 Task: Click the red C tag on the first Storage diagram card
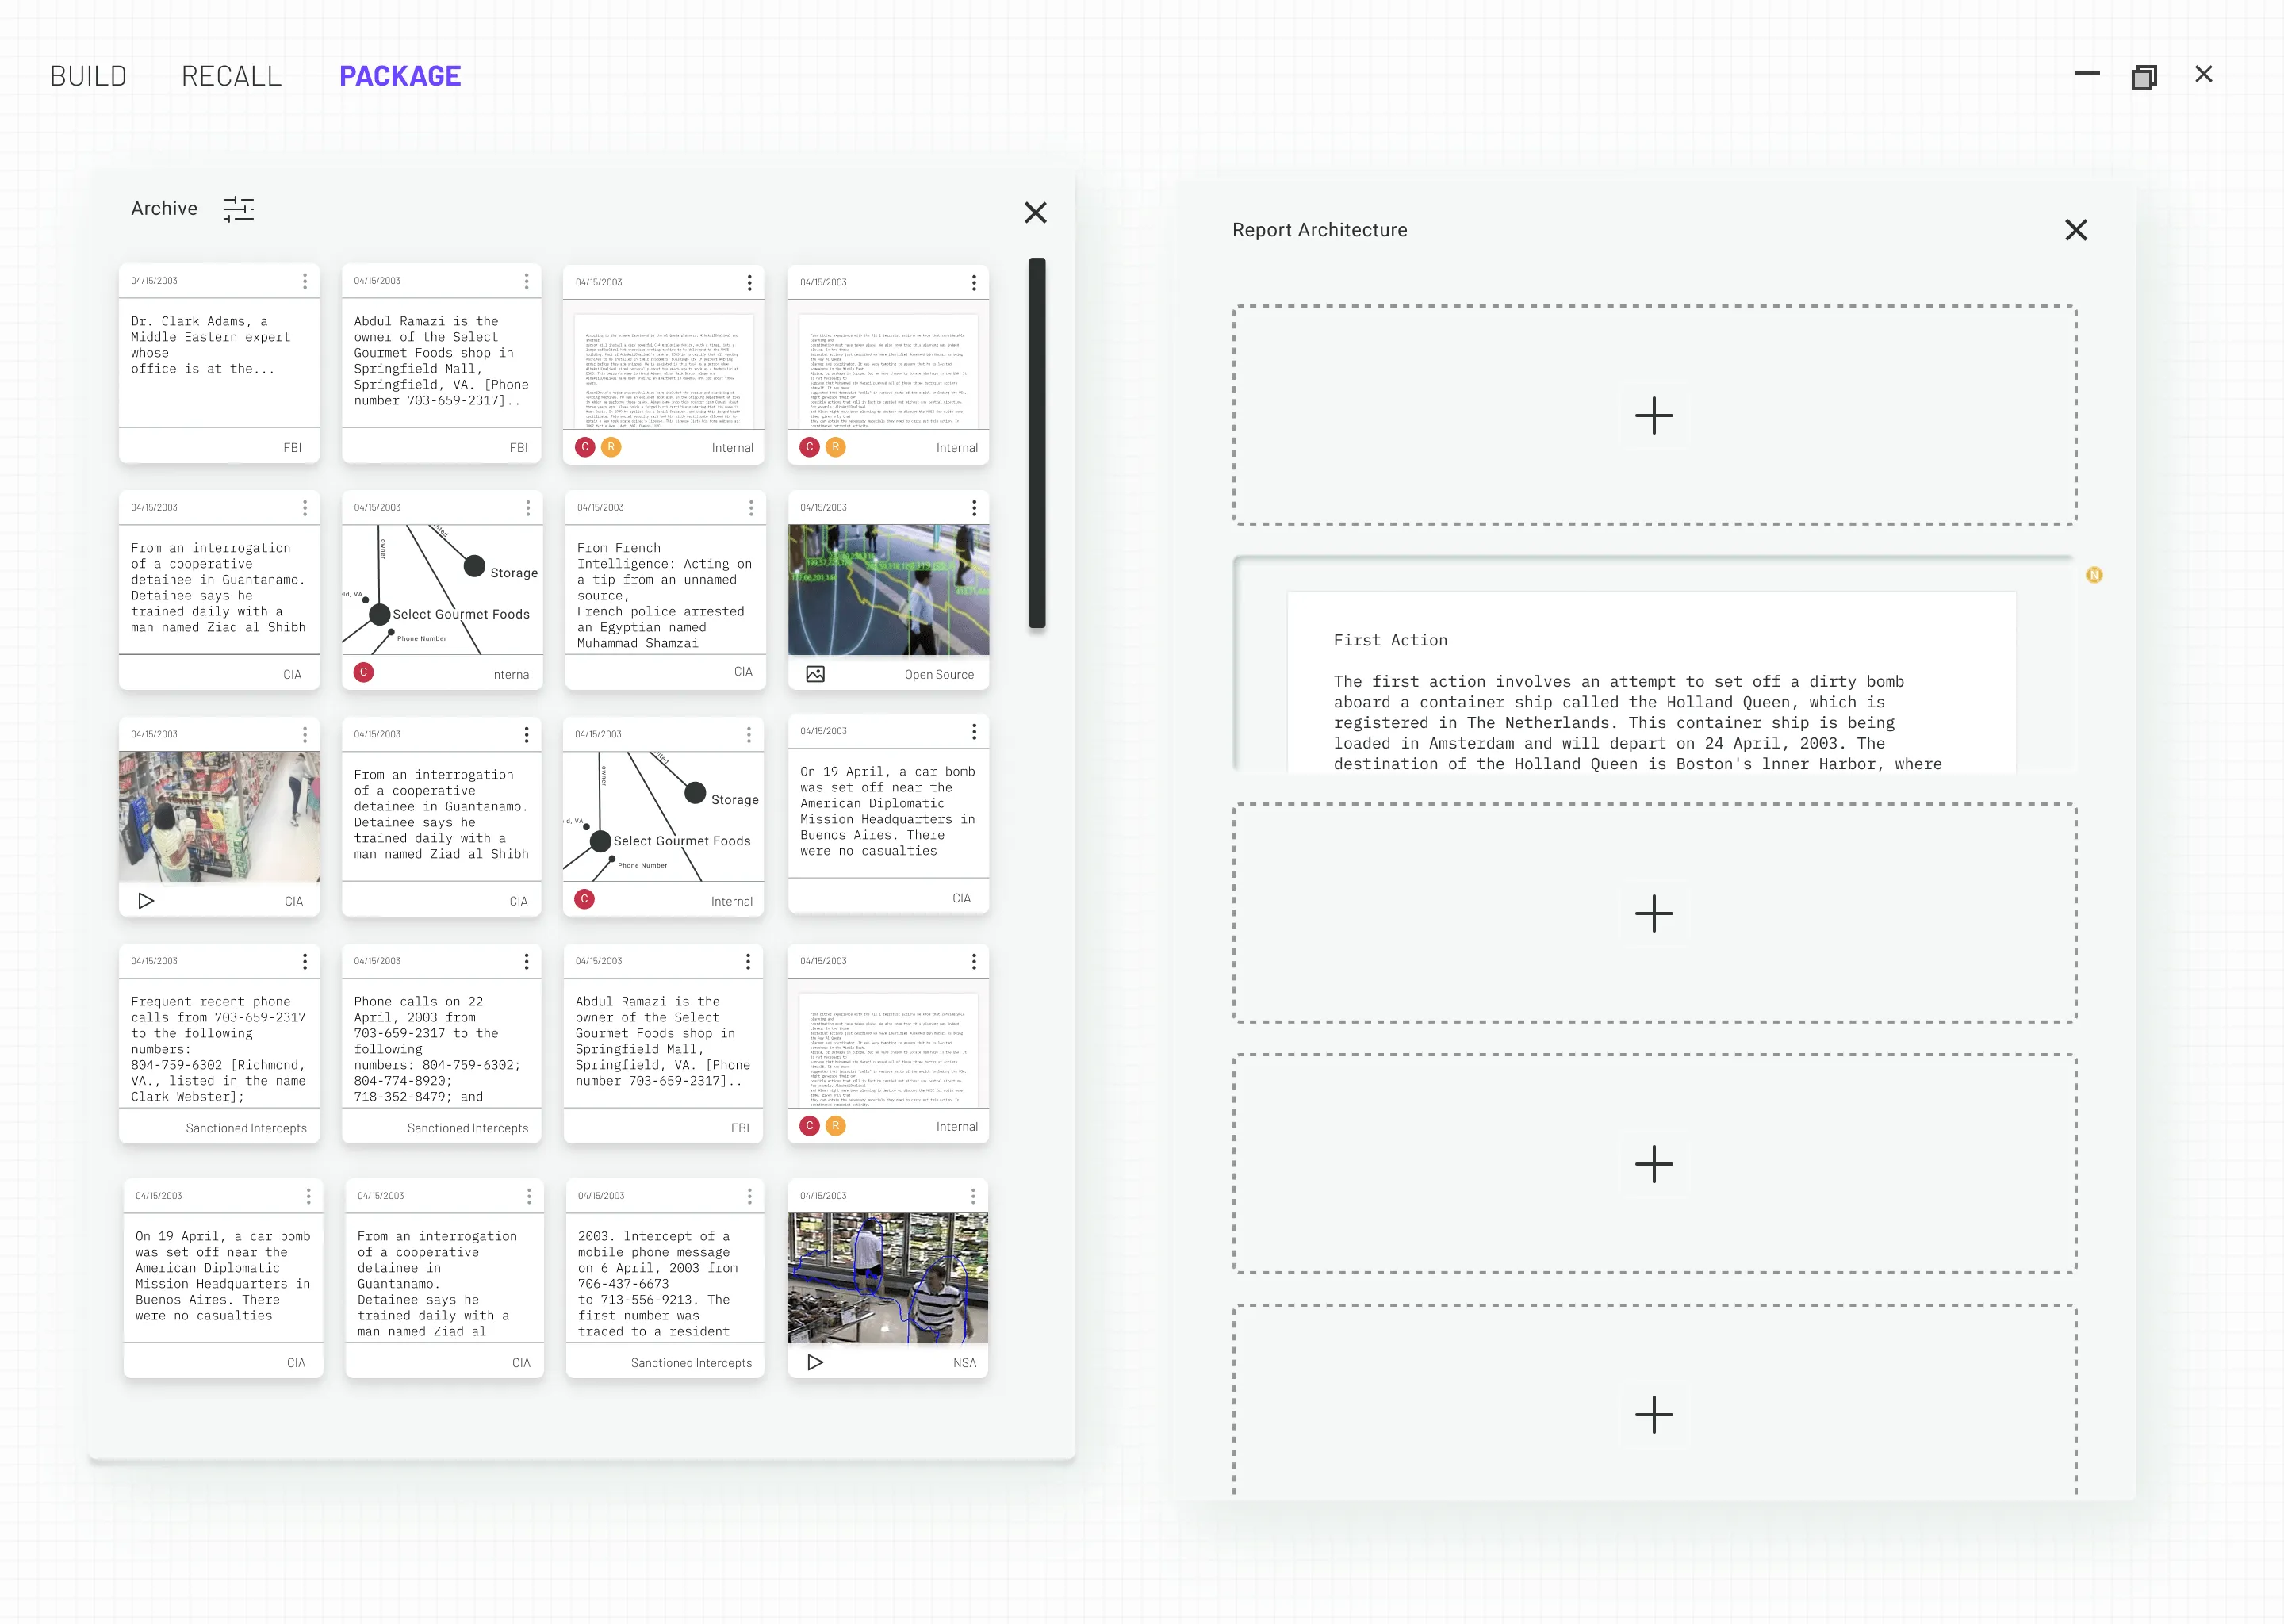coord(364,673)
